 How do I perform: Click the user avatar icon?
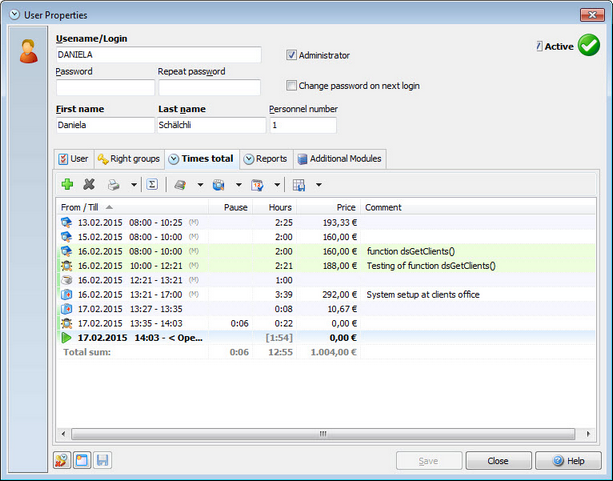point(29,51)
